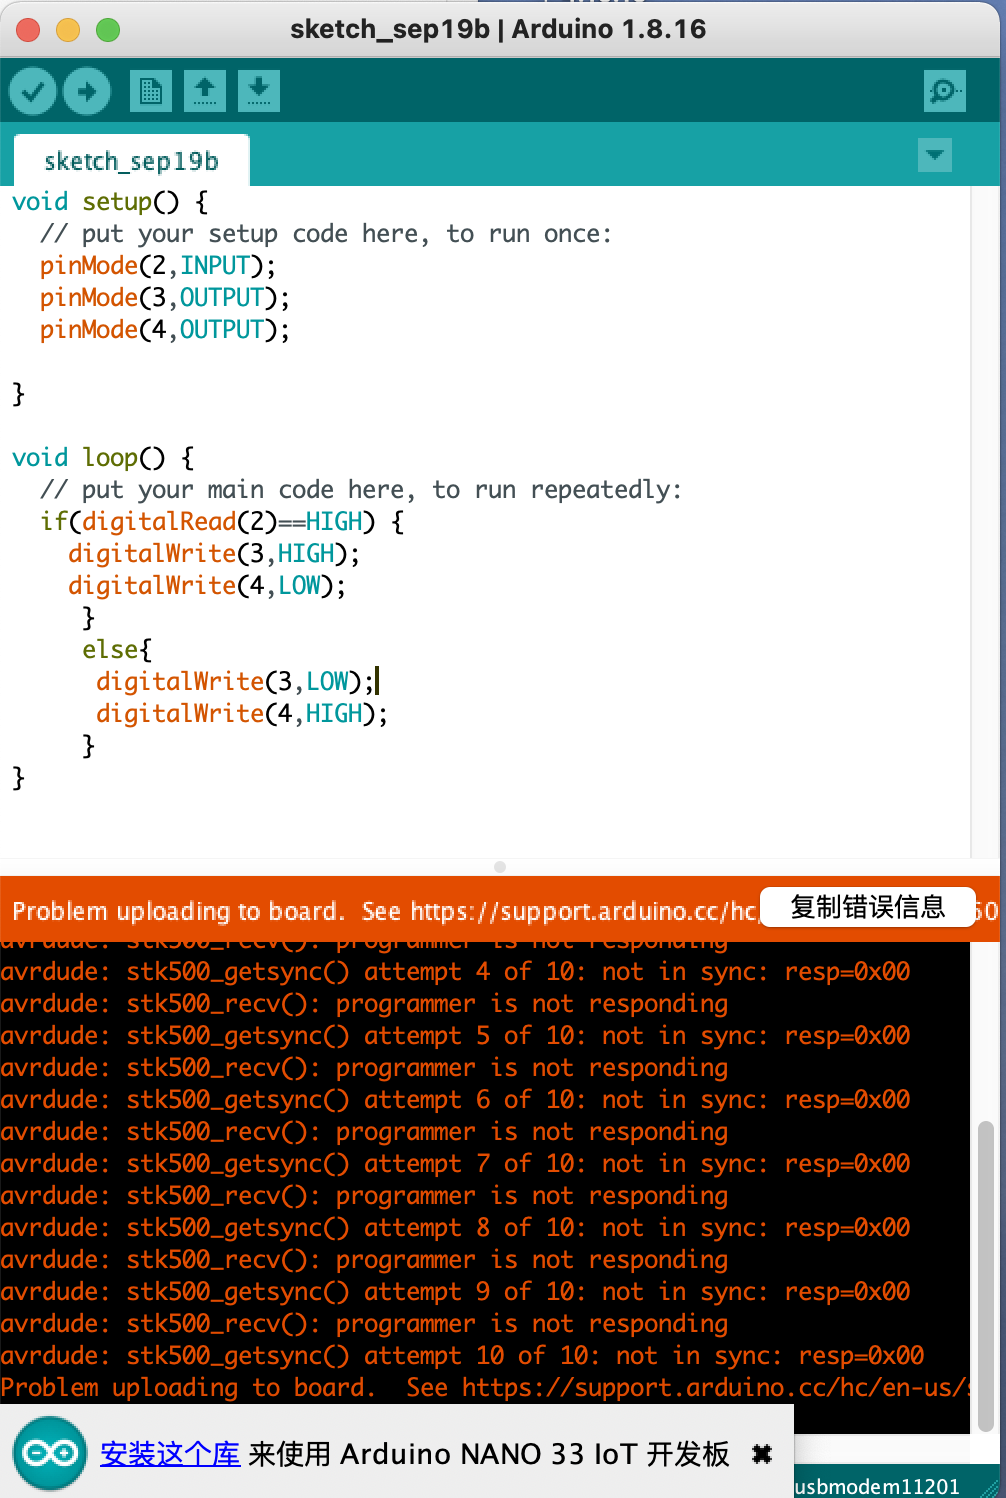Click the 复制错误信息 button
This screenshot has width=1006, height=1498.
click(x=868, y=907)
